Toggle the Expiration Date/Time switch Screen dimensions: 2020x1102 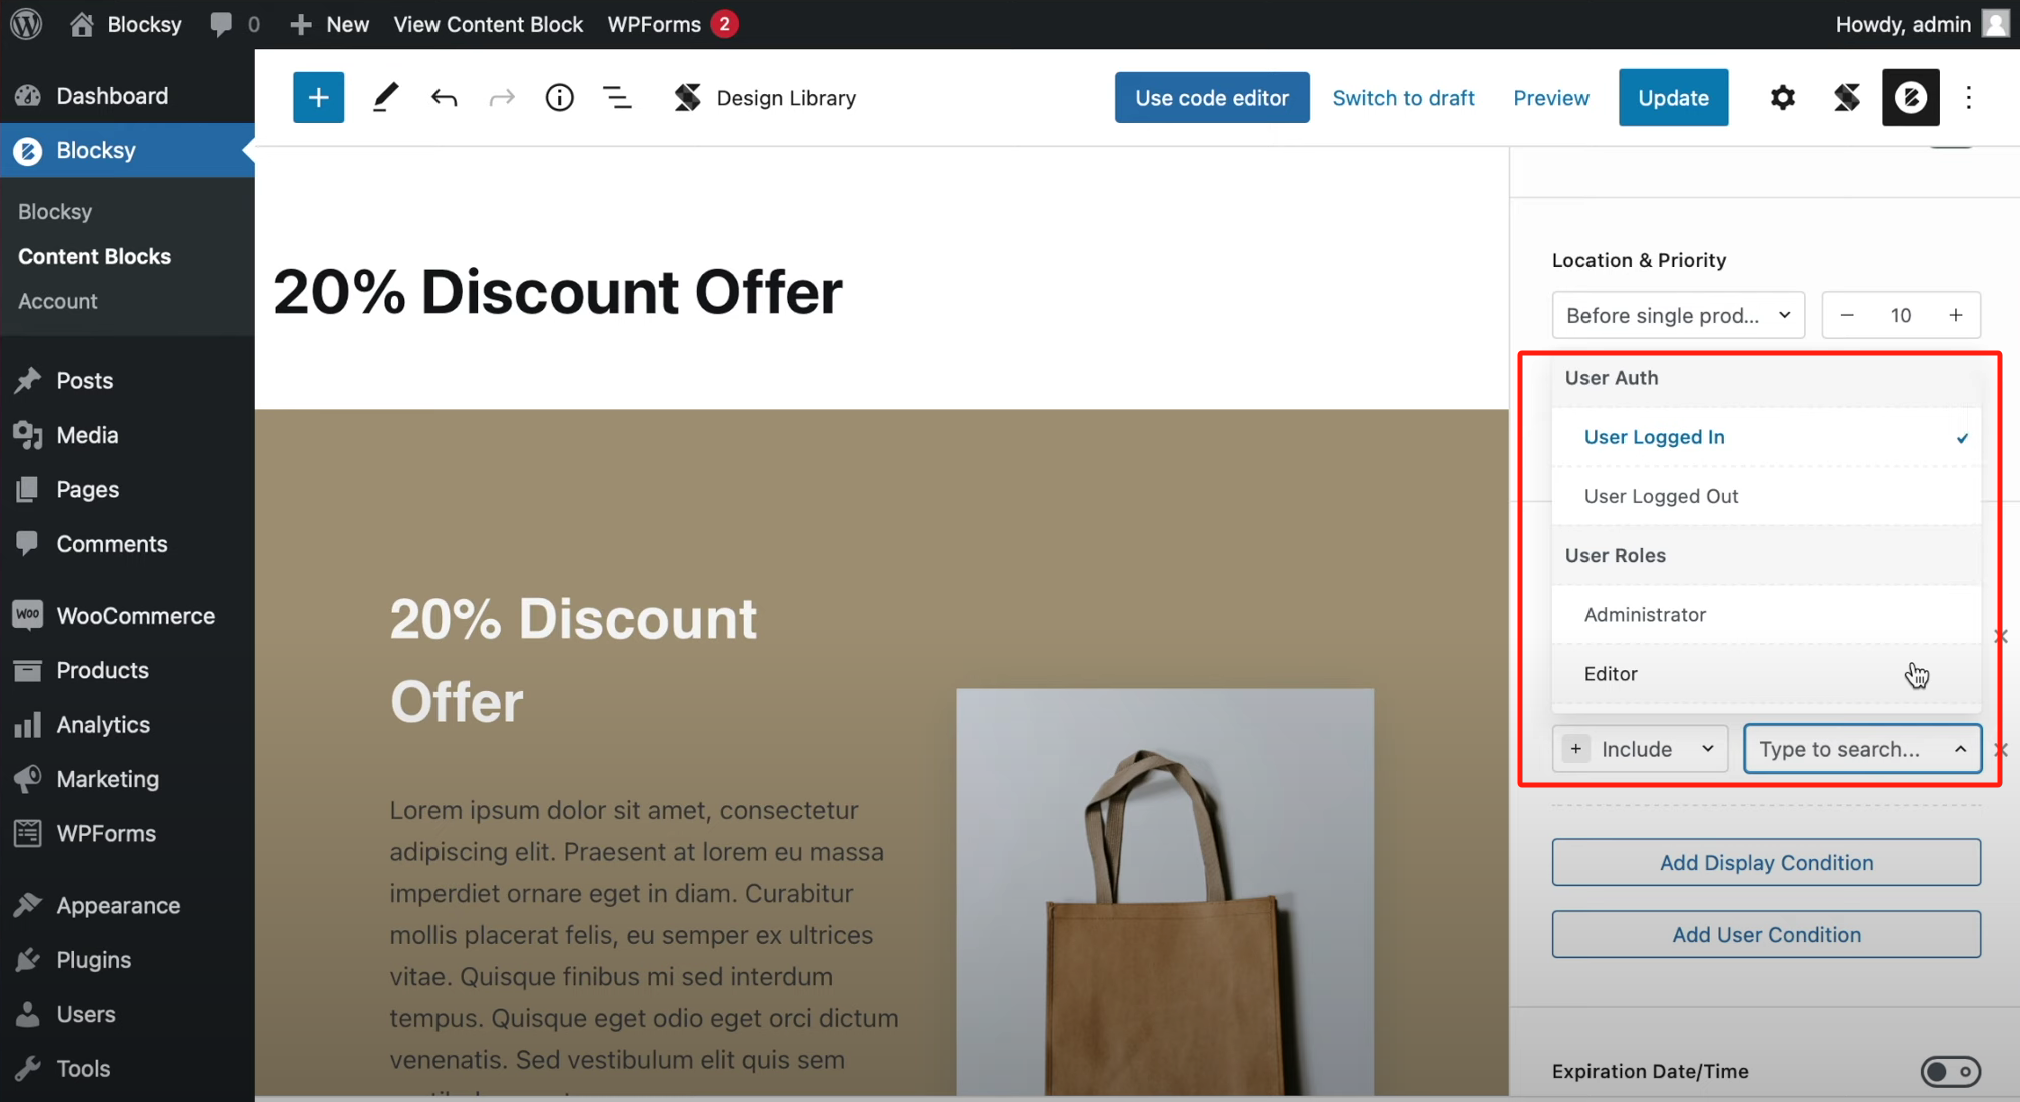[x=1950, y=1071]
